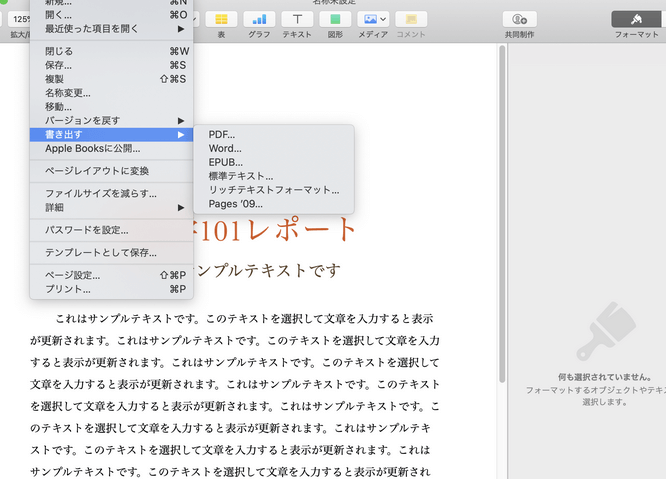Viewport: 666px width, 479px height.
Task: Click the 共同制作 (Collaborate) icon
Action: [x=519, y=19]
